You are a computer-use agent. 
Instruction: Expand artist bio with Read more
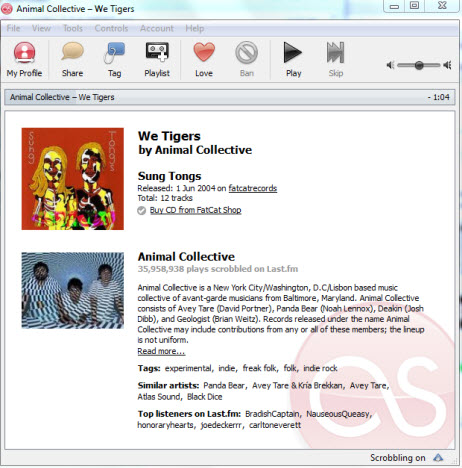click(161, 351)
